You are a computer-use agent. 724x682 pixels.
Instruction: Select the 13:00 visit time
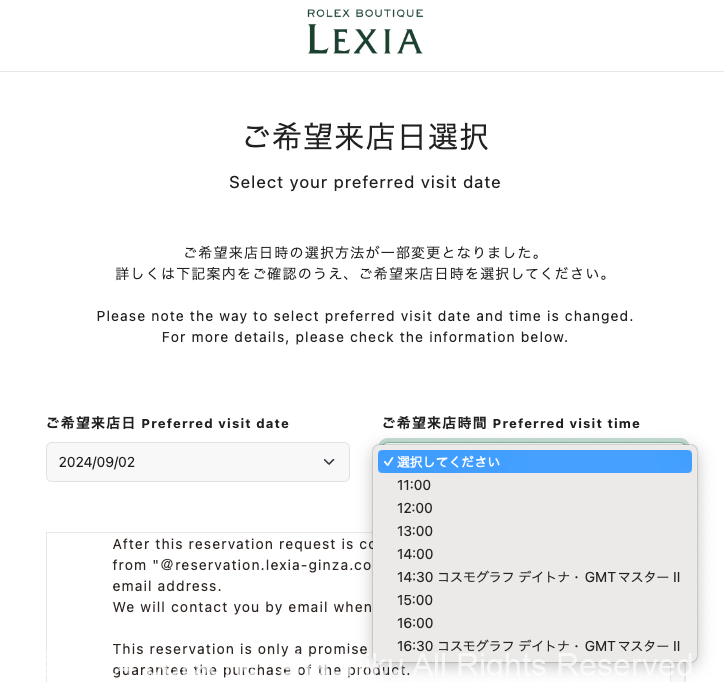click(415, 531)
